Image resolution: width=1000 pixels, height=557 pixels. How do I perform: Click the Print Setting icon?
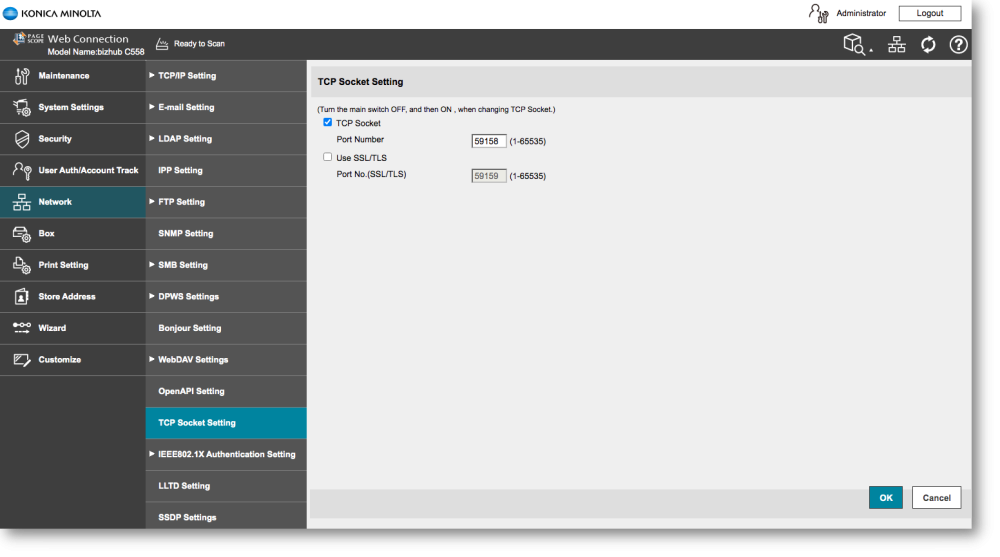tap(22, 265)
